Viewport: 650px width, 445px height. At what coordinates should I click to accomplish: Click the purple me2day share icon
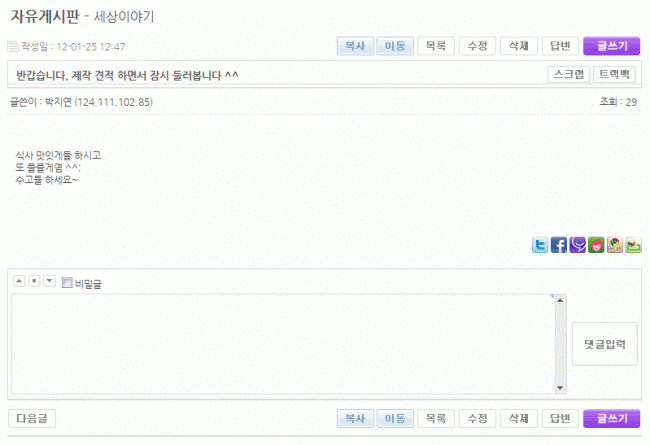click(577, 245)
